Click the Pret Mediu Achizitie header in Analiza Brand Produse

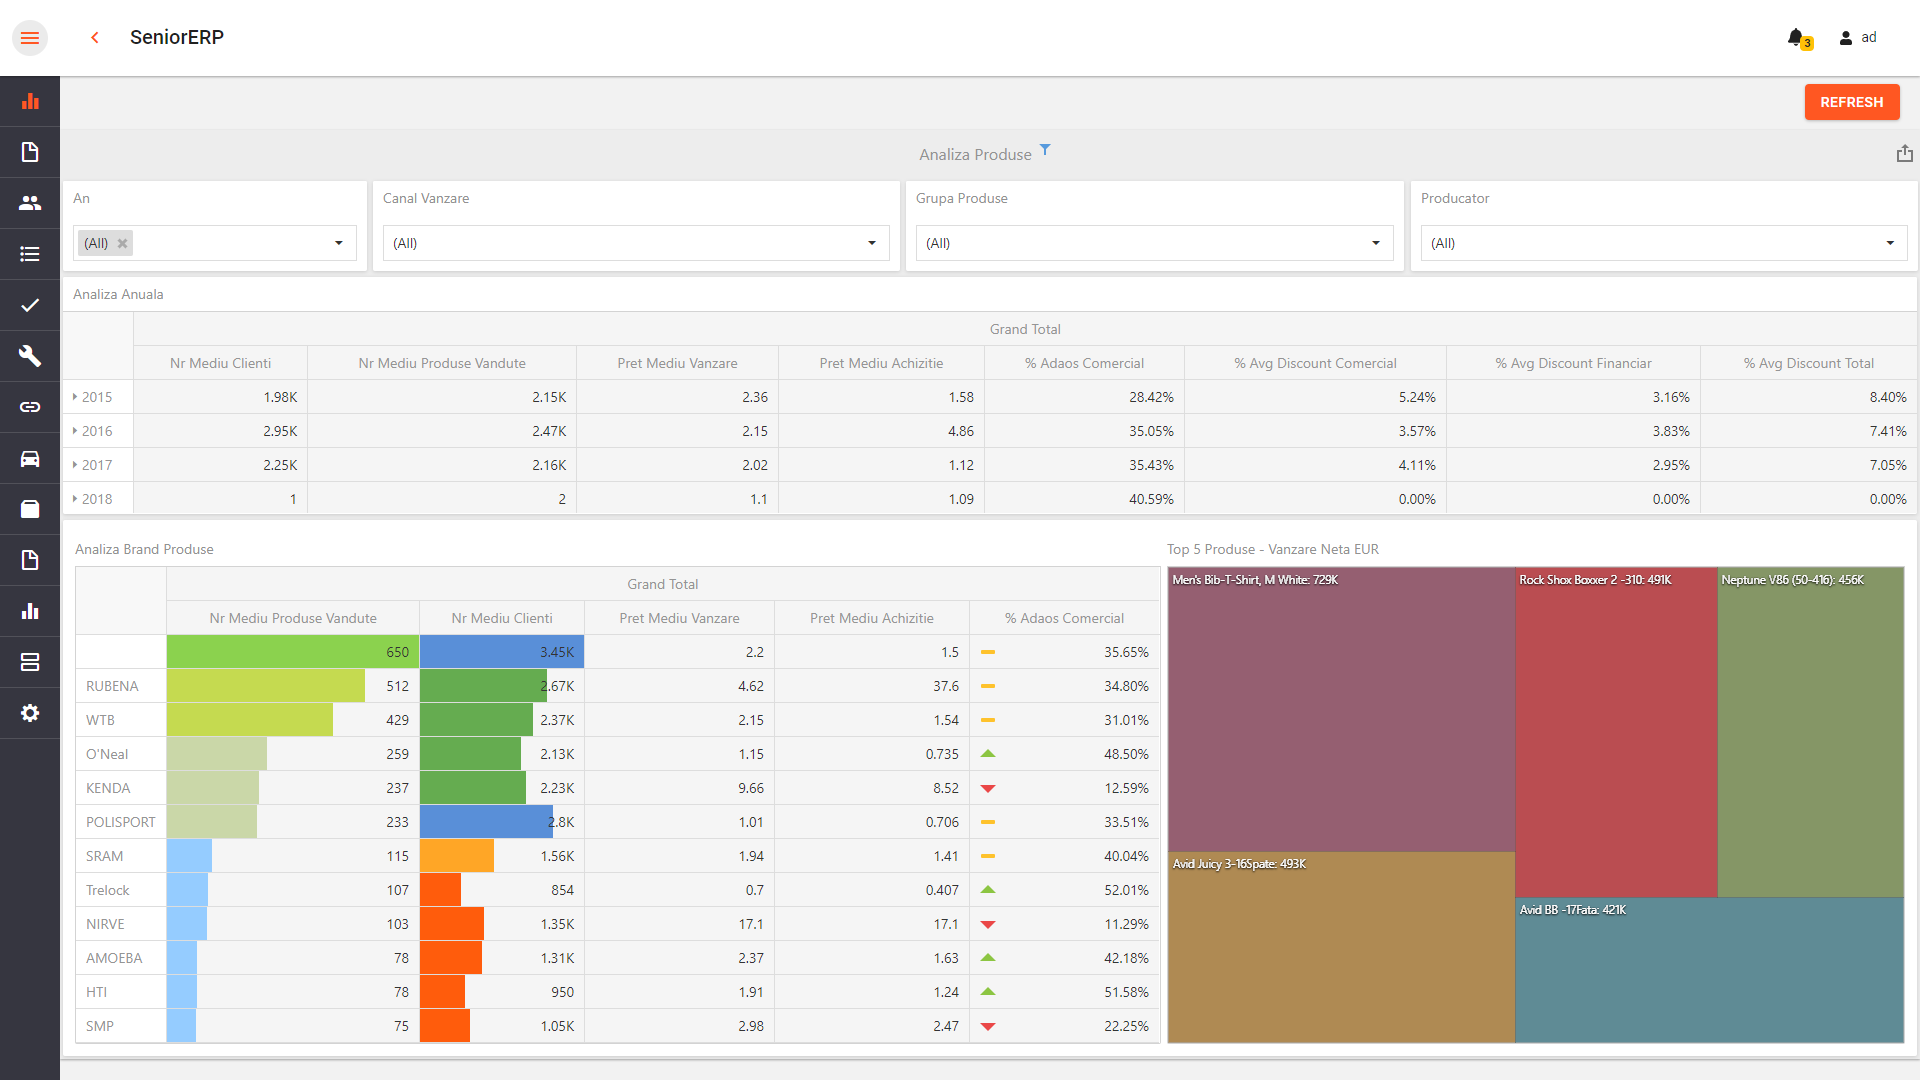[871, 618]
